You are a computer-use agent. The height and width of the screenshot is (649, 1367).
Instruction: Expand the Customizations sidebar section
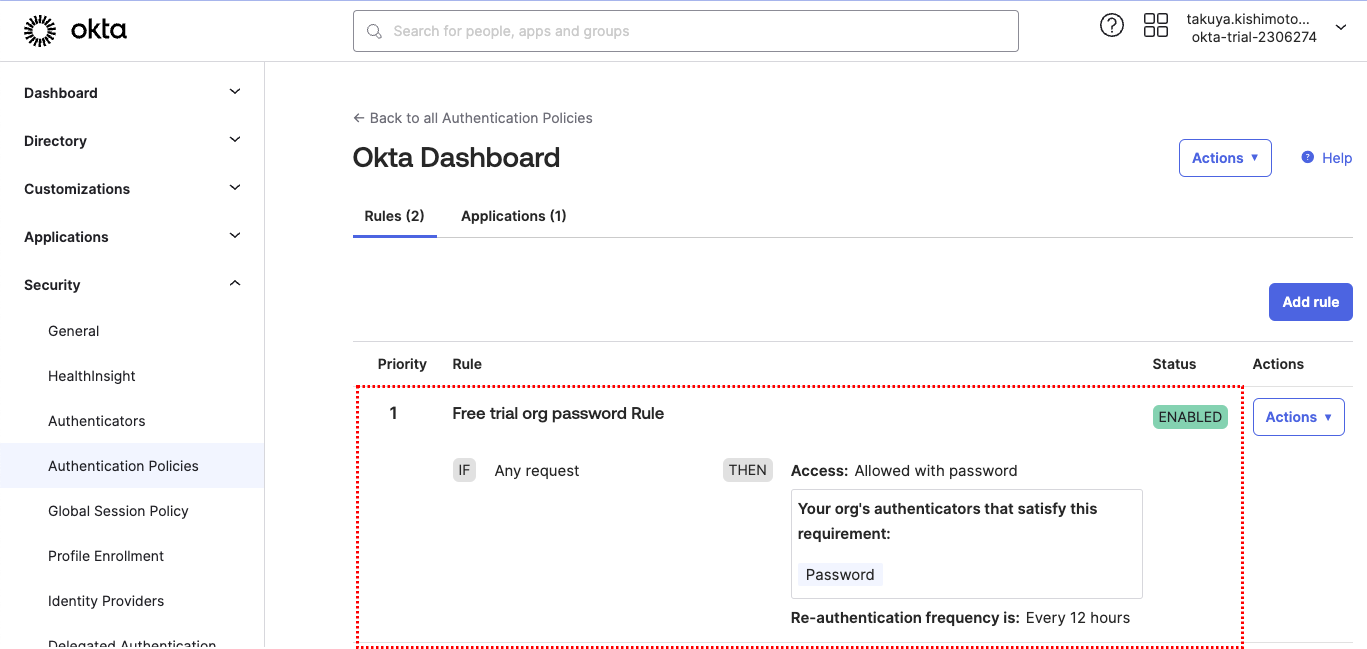(235, 188)
